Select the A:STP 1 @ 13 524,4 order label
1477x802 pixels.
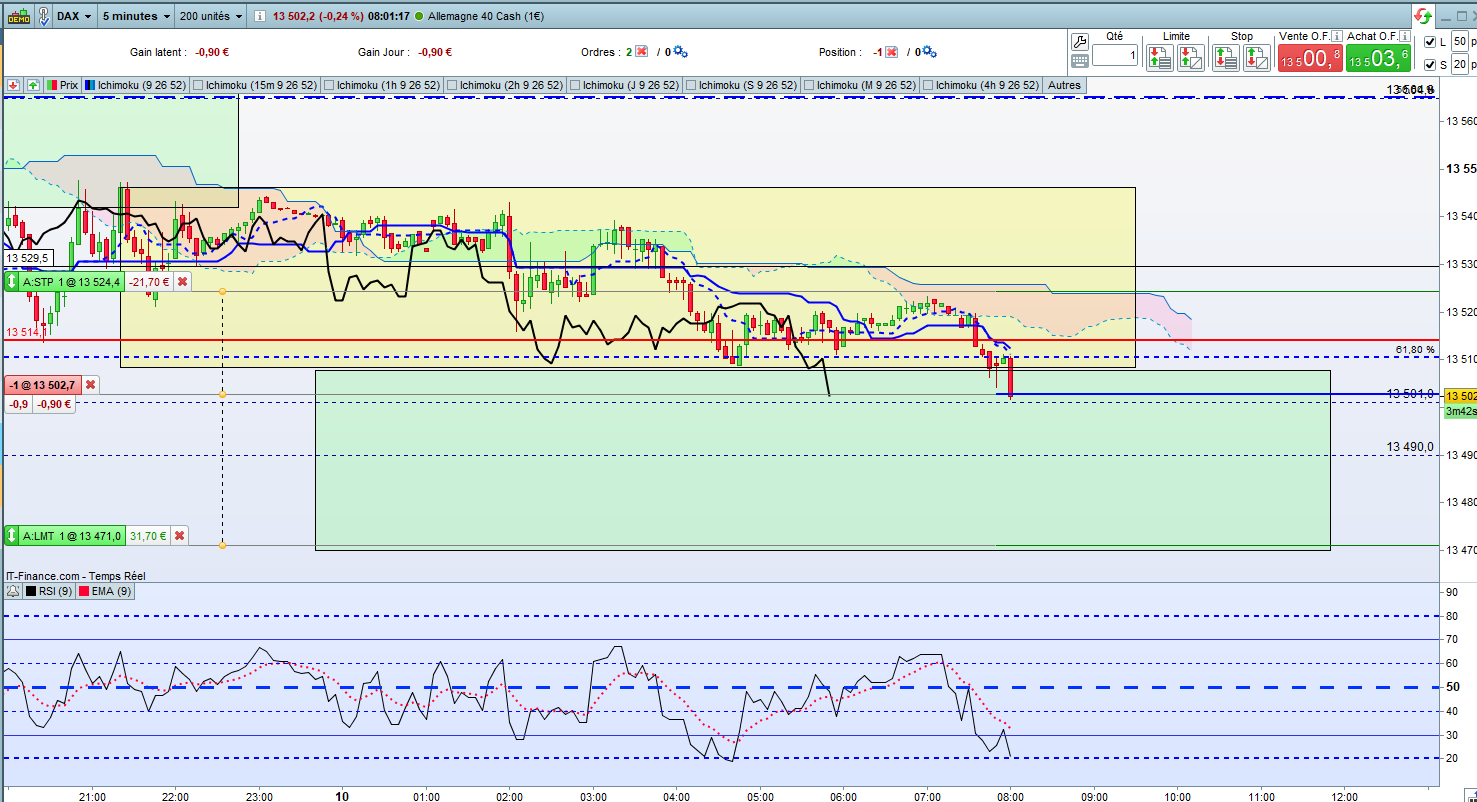click(73, 282)
